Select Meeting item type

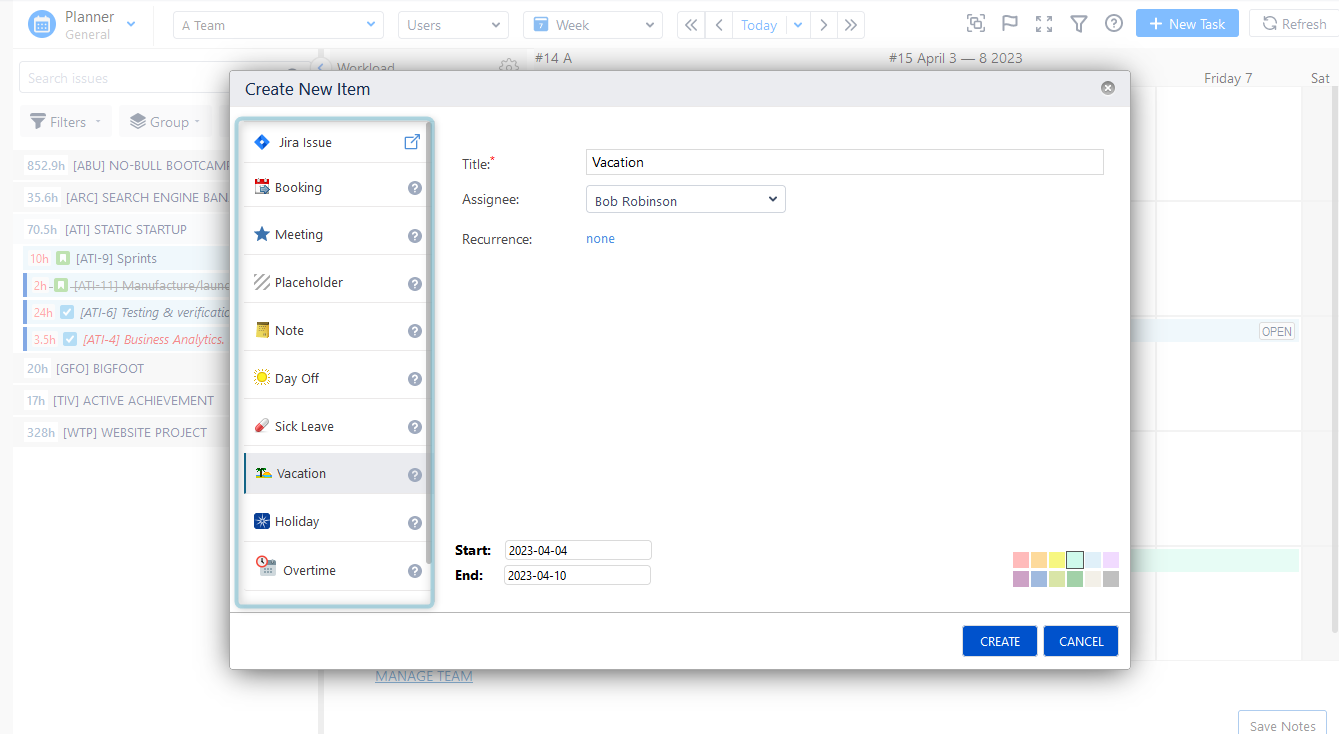coord(336,235)
